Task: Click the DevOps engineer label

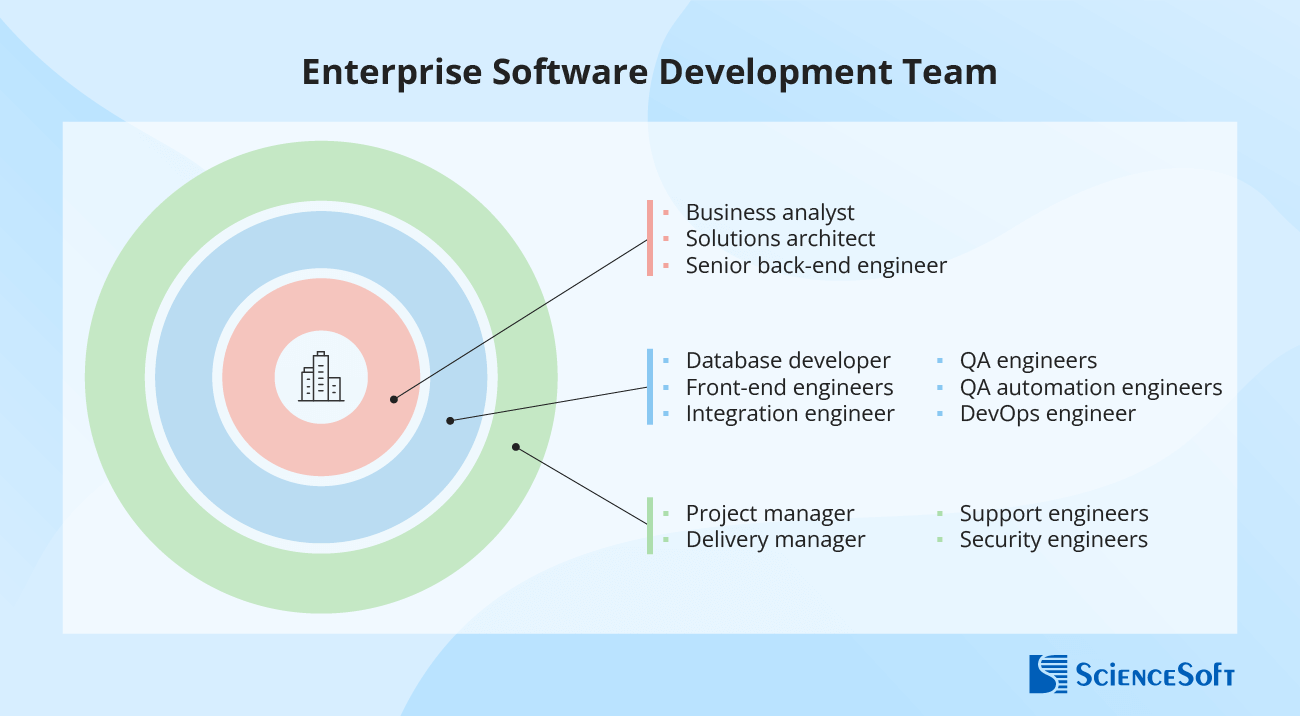Action: click(1047, 413)
